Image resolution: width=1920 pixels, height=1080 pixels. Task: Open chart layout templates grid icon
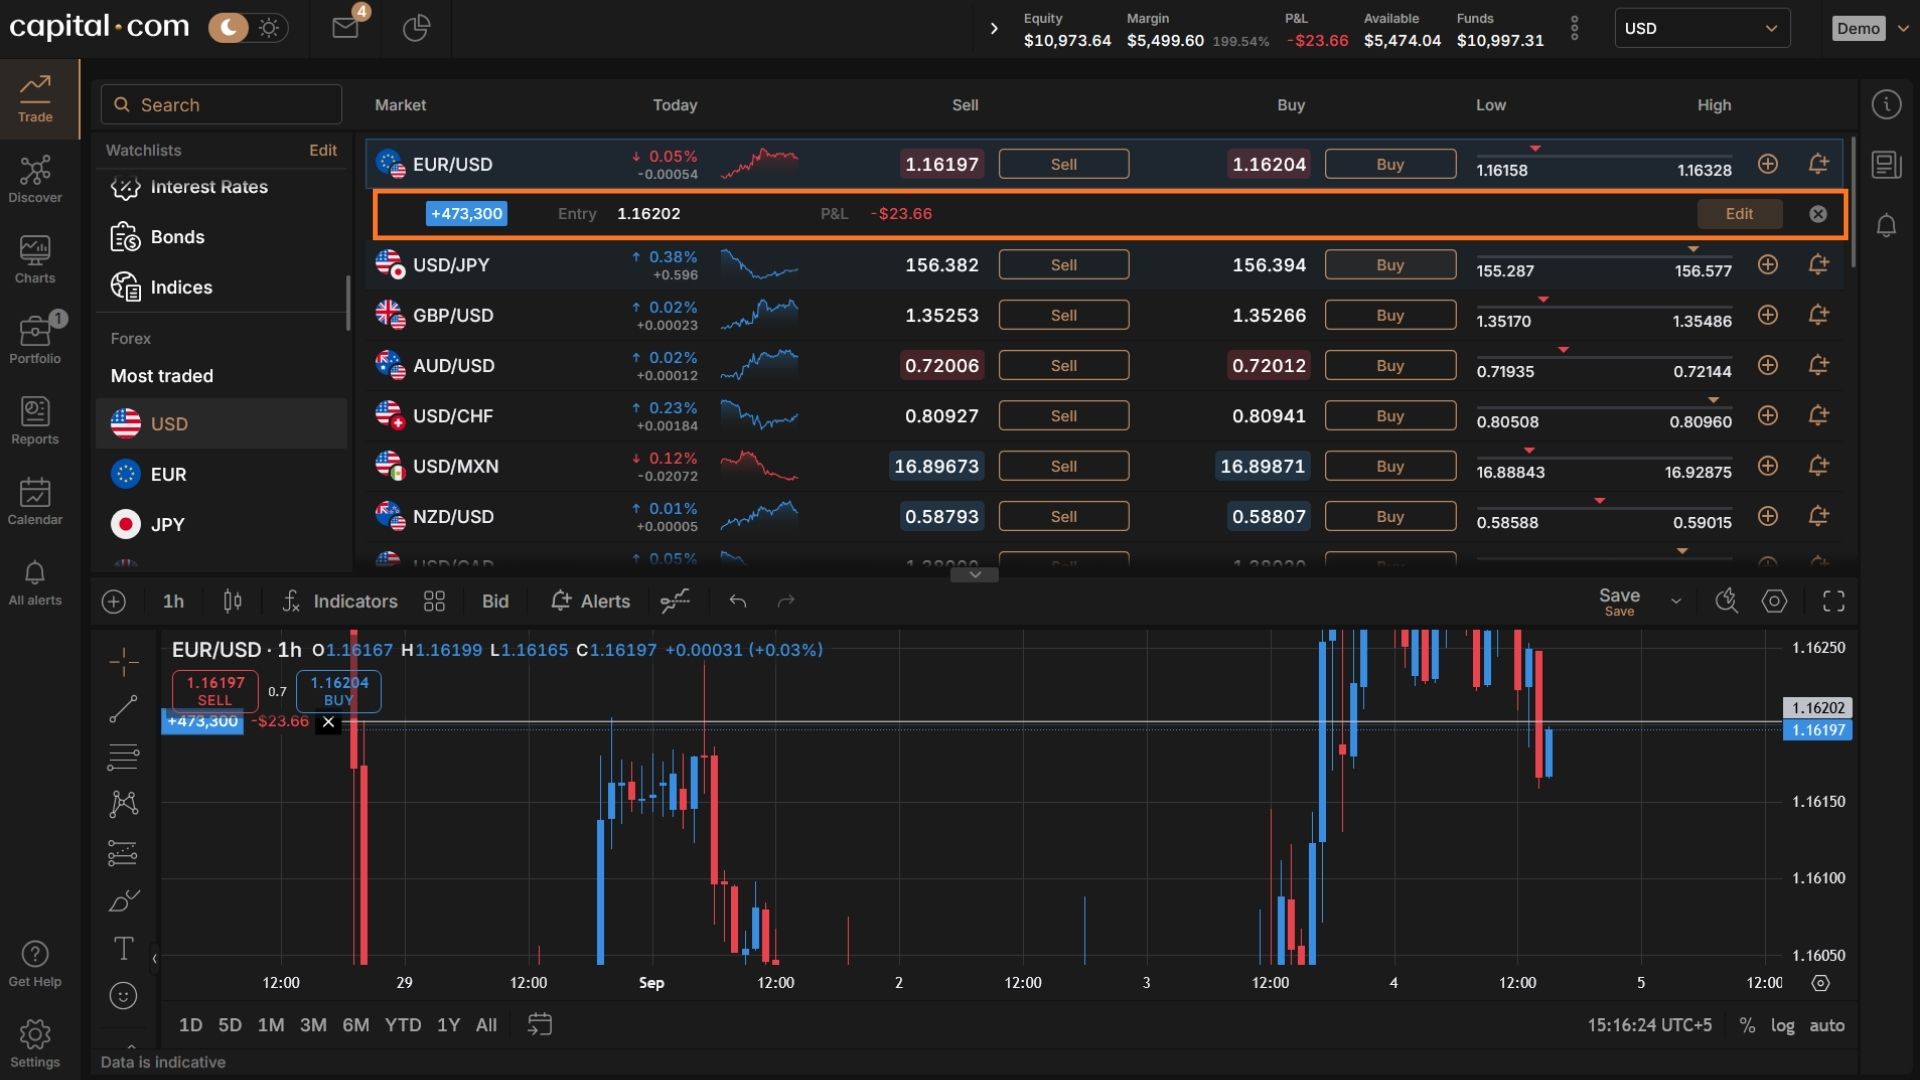(434, 601)
